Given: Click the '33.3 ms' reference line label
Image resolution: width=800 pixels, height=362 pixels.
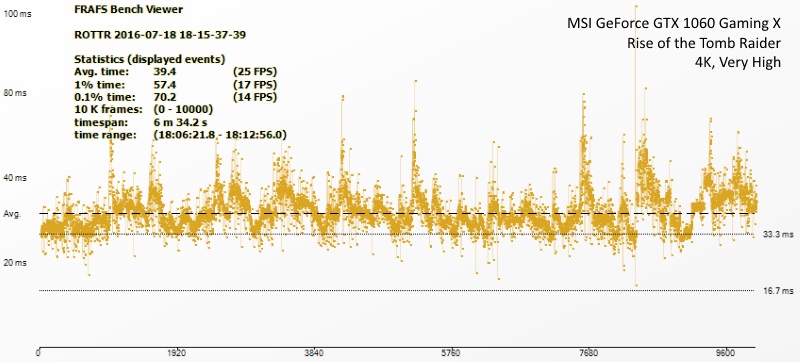Looking at the screenshot, I should 778,235.
